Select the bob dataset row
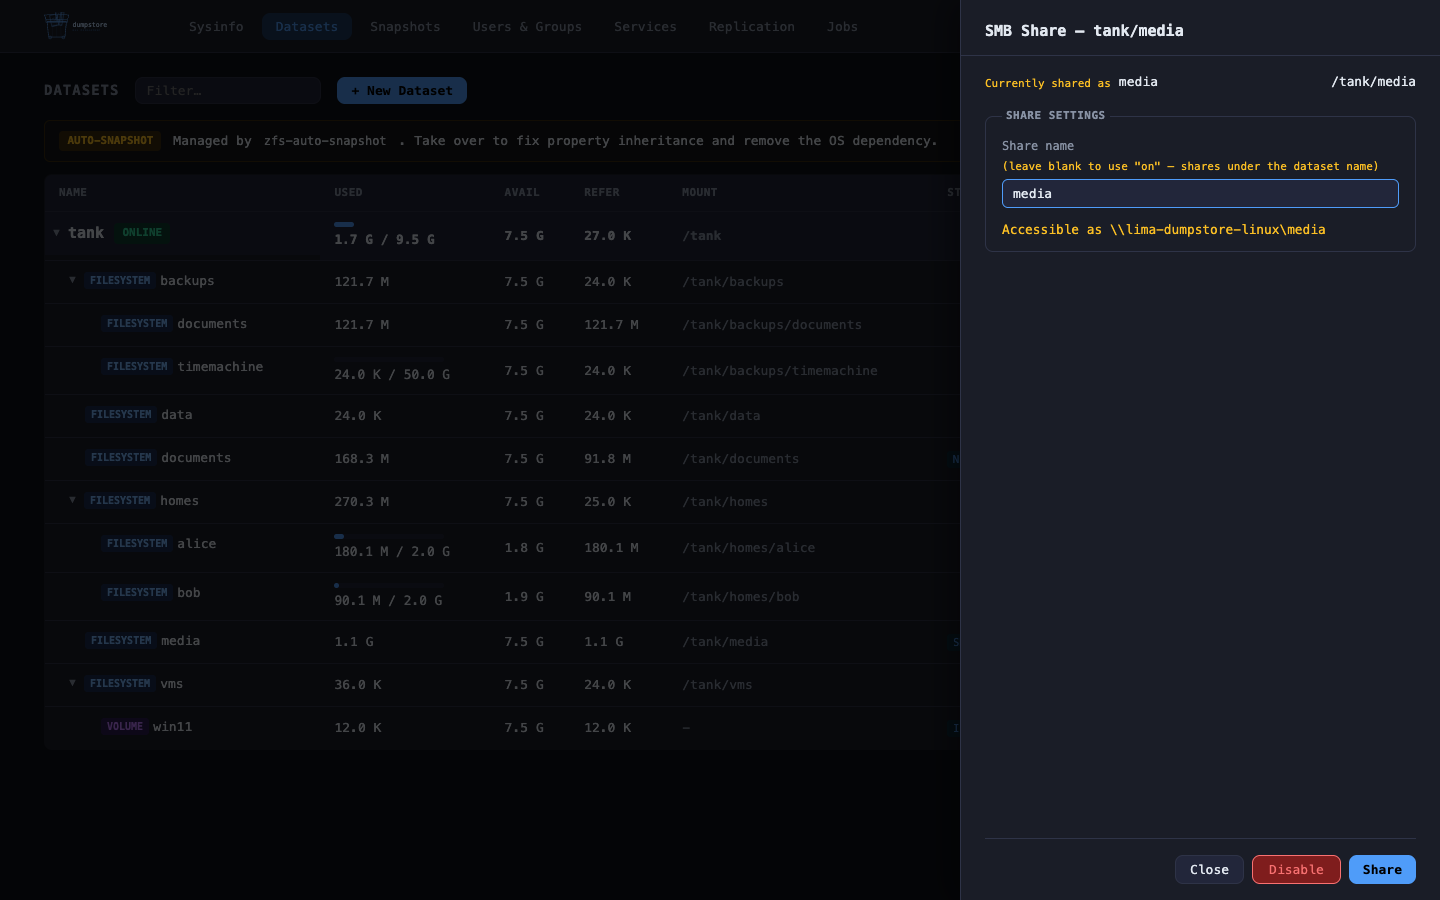 click(x=502, y=596)
